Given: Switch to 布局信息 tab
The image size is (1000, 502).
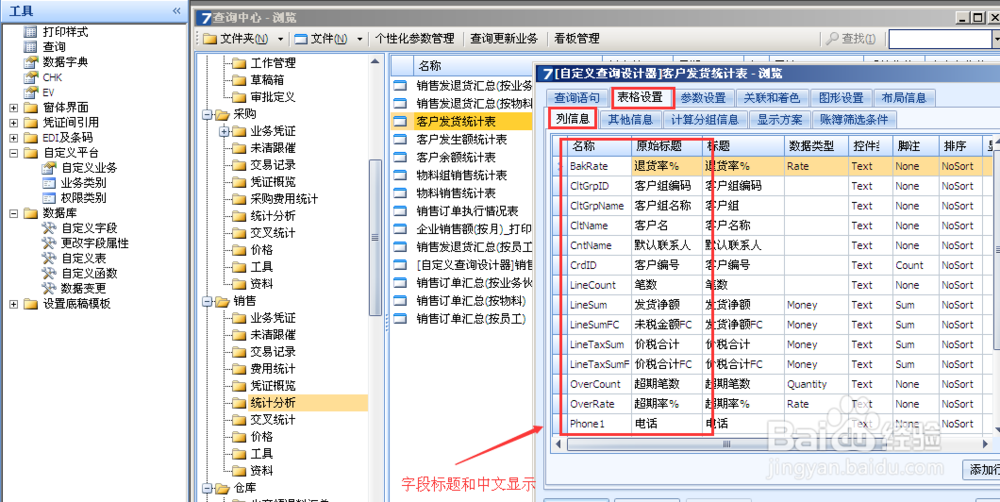Looking at the screenshot, I should (904, 98).
